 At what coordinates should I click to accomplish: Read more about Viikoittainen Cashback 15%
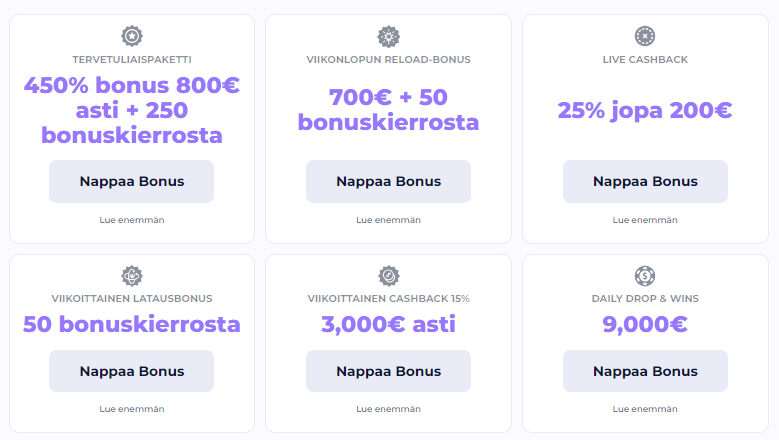[x=389, y=409]
